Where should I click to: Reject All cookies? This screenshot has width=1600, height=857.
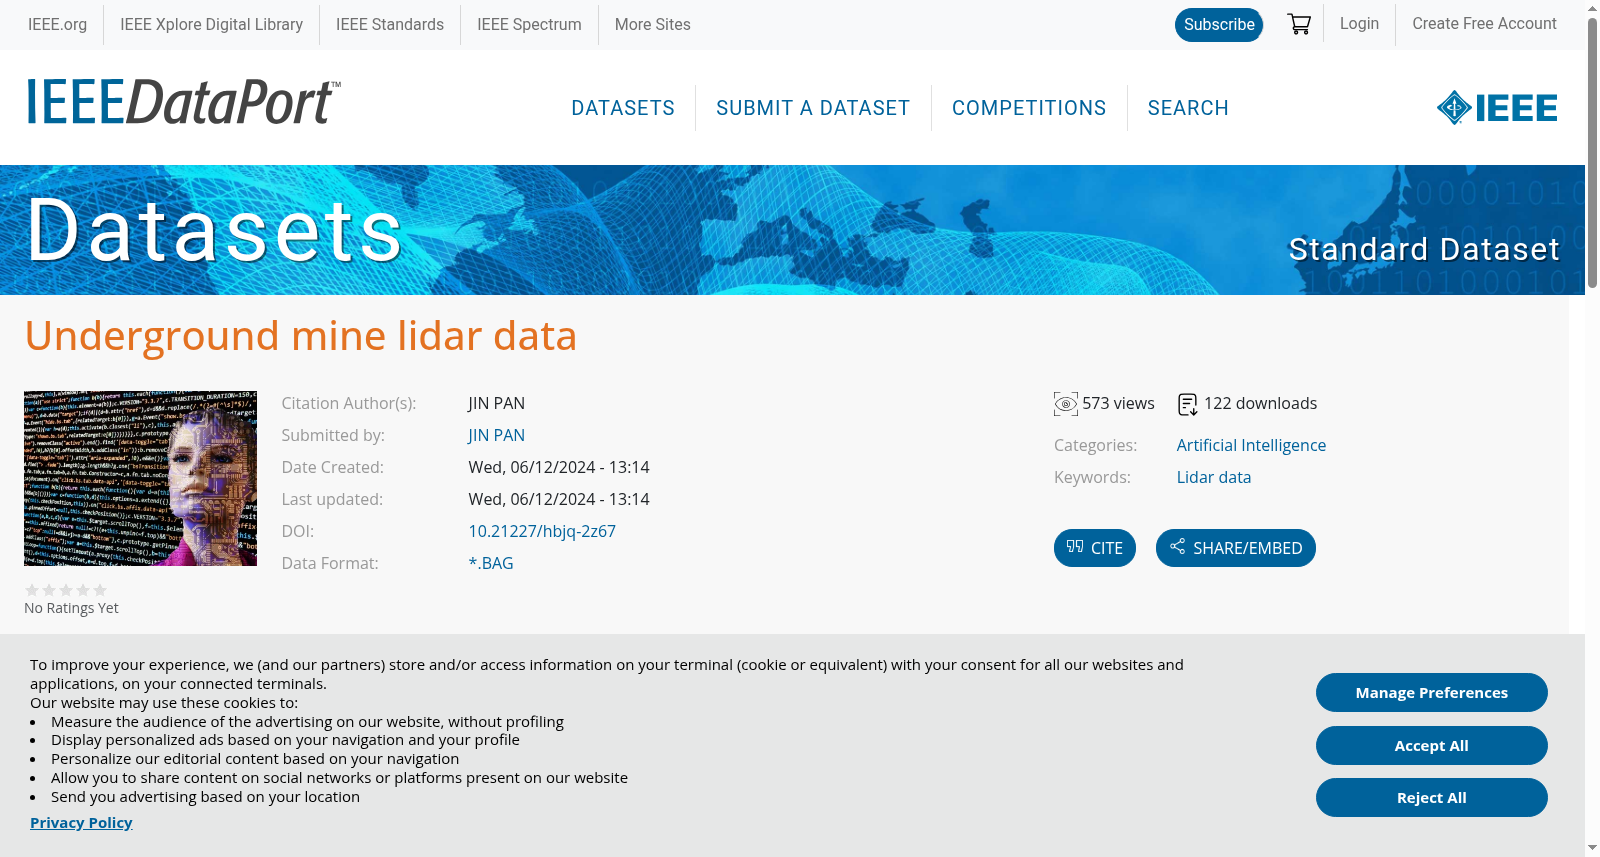[1432, 798]
